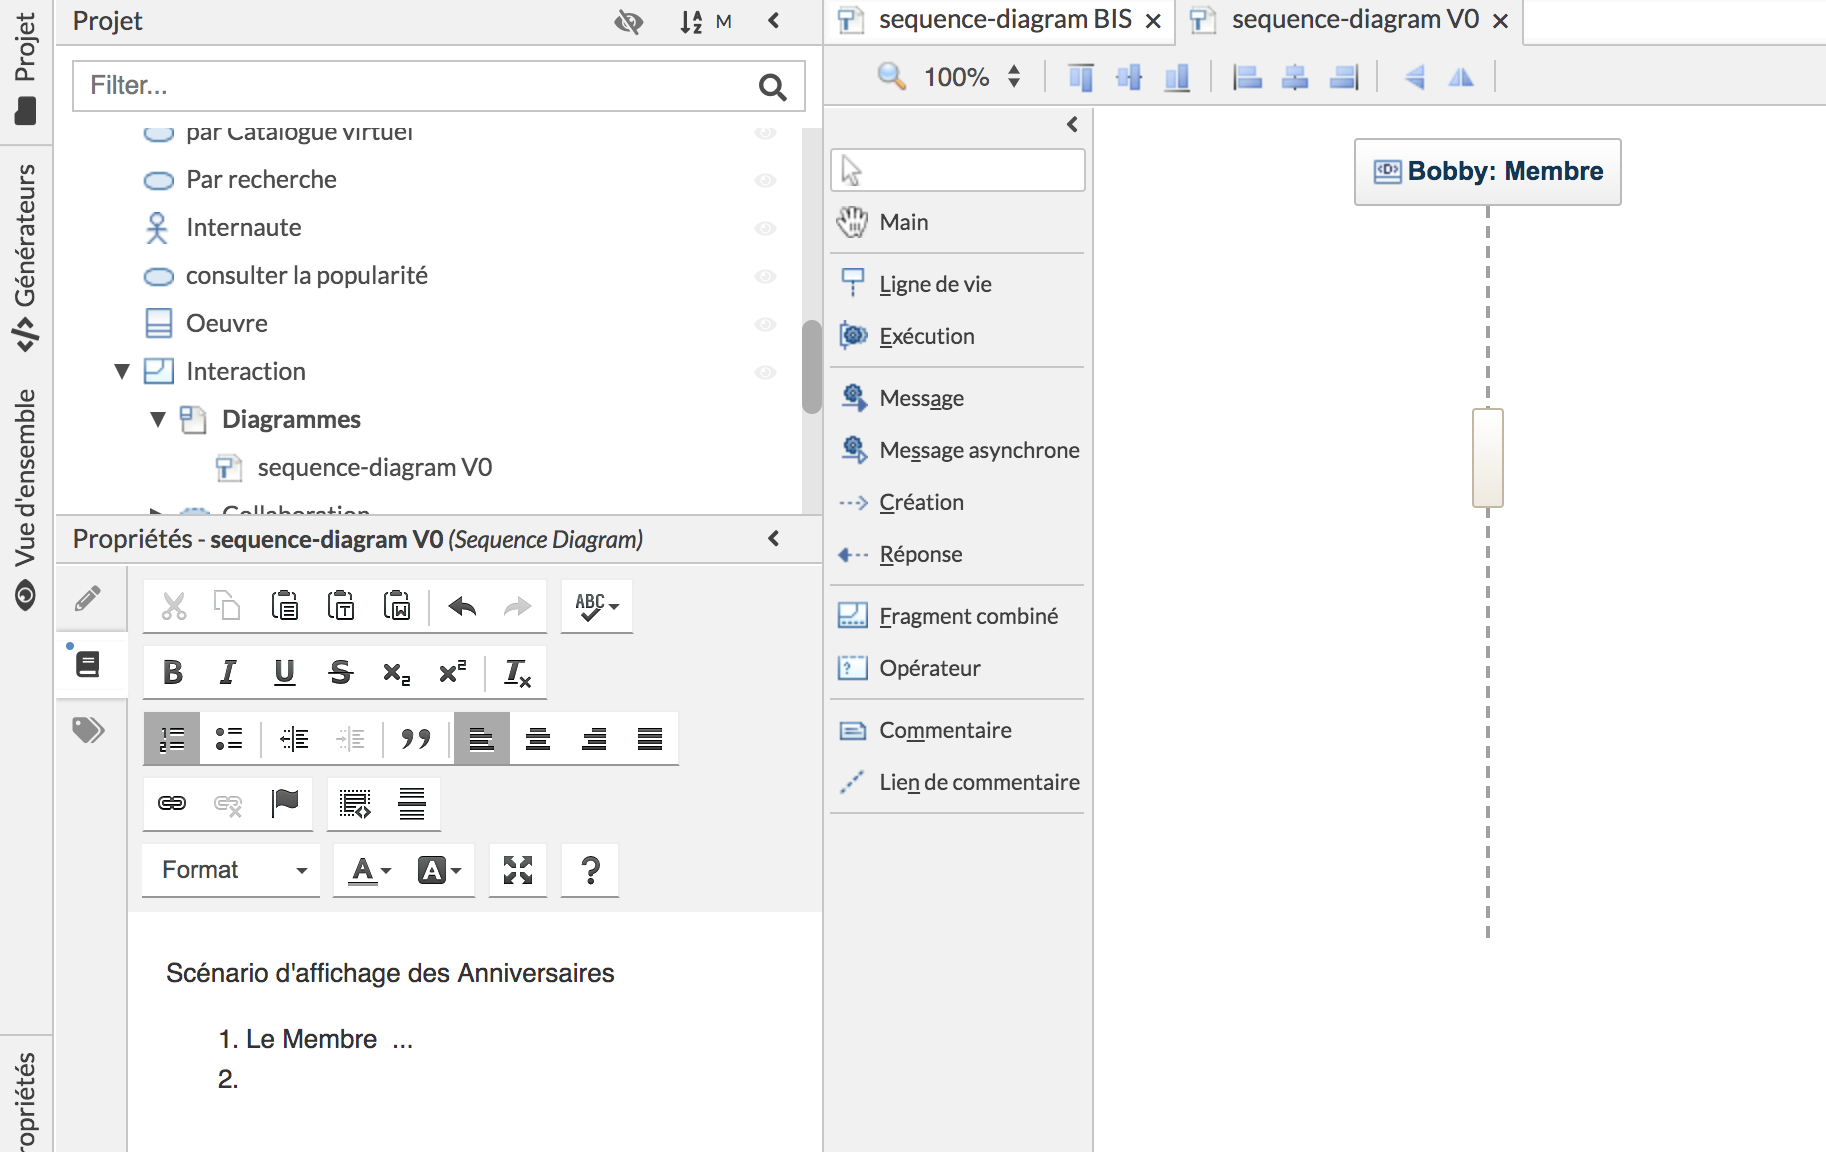Choose the Fragment combiné tool
This screenshot has height=1152, width=1826.
(x=967, y=616)
